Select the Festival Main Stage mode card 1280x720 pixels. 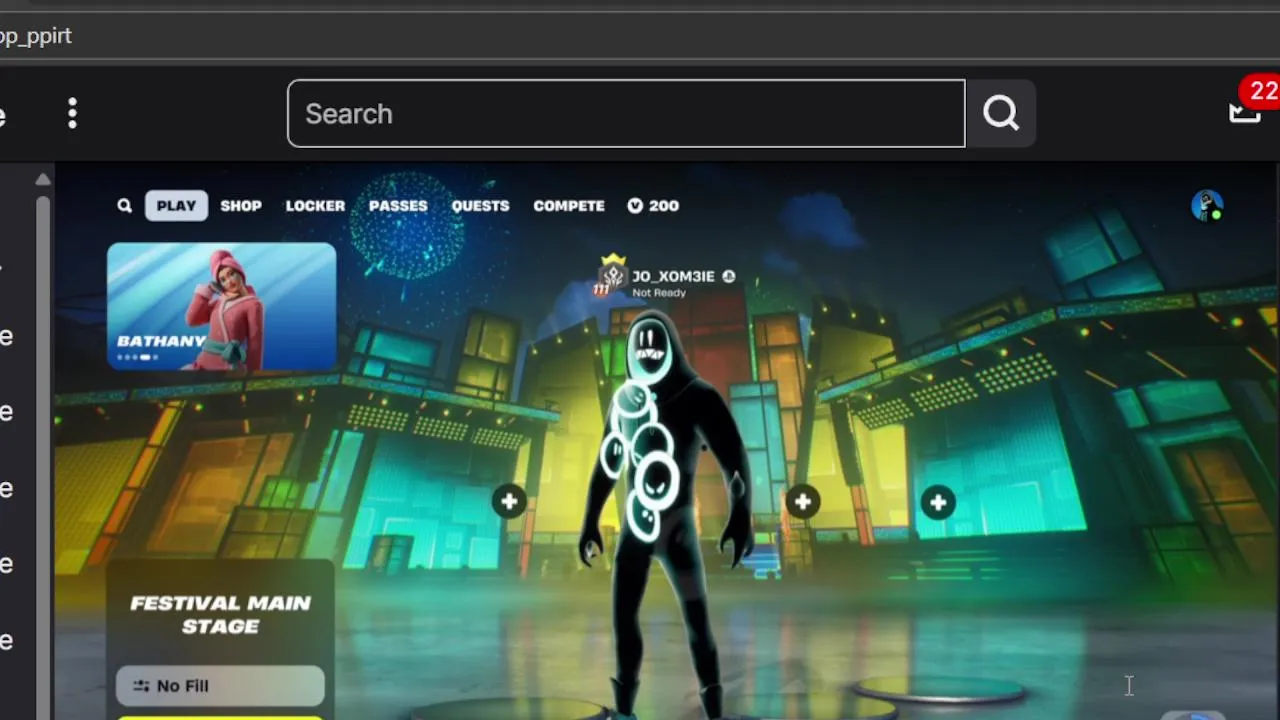[220, 614]
